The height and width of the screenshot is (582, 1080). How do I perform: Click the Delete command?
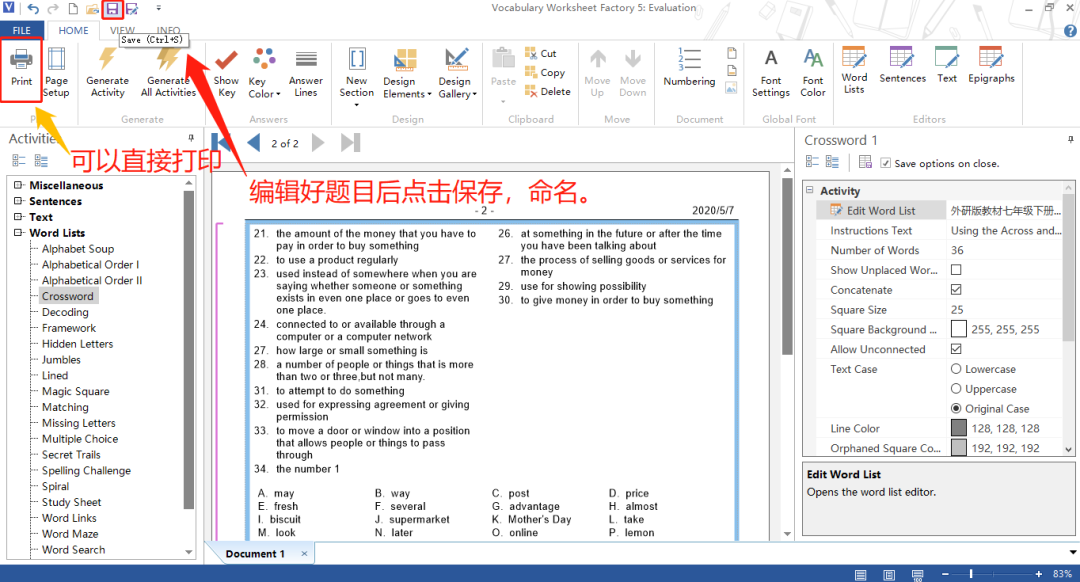click(x=548, y=91)
